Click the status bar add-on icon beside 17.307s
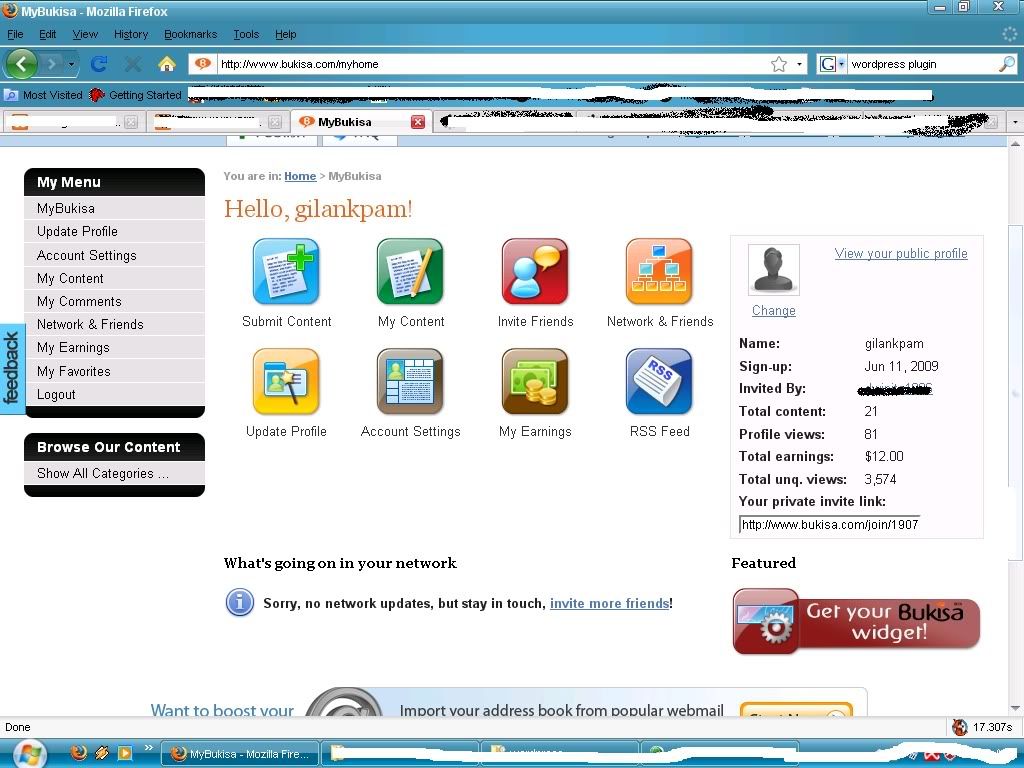Image resolution: width=1024 pixels, height=768 pixels. (x=959, y=727)
